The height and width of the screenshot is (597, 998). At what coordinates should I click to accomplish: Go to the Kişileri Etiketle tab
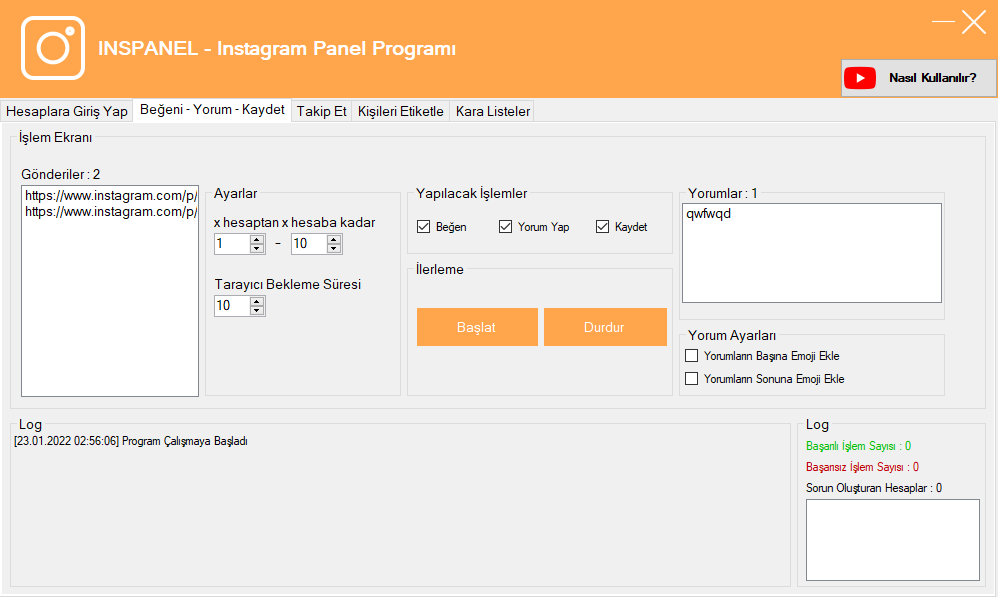coord(400,111)
